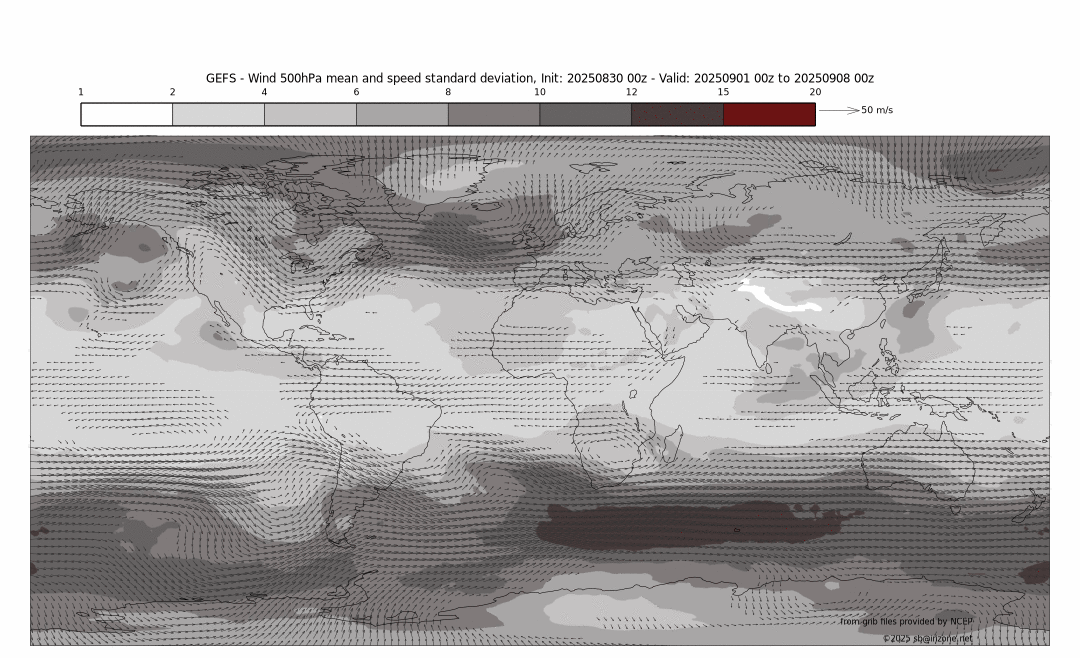Click the legend tick label "20"
The height and width of the screenshot is (658, 1080).
(x=815, y=92)
